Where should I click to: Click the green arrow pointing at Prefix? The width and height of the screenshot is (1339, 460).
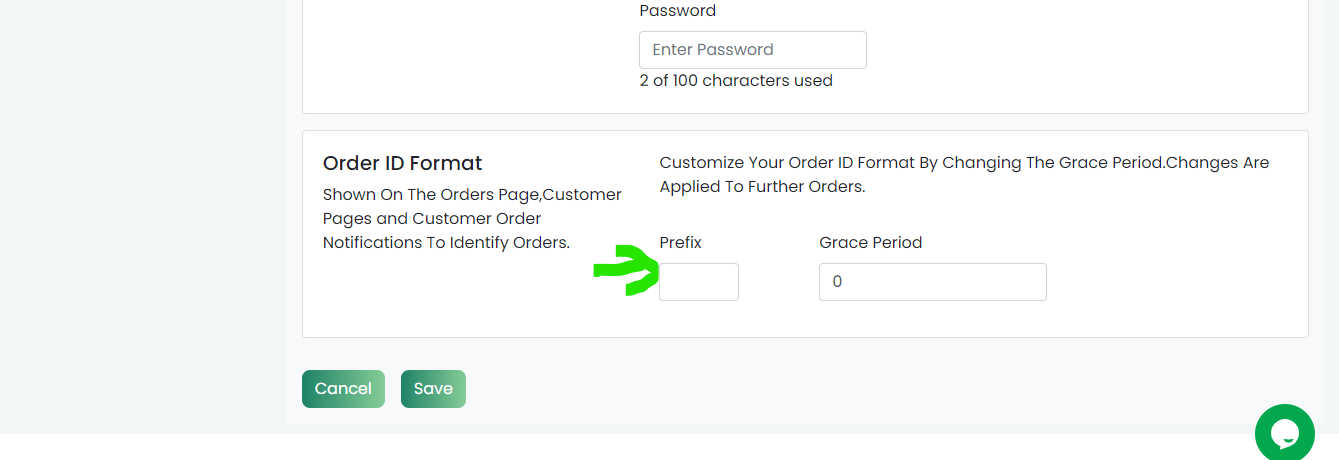tap(627, 270)
